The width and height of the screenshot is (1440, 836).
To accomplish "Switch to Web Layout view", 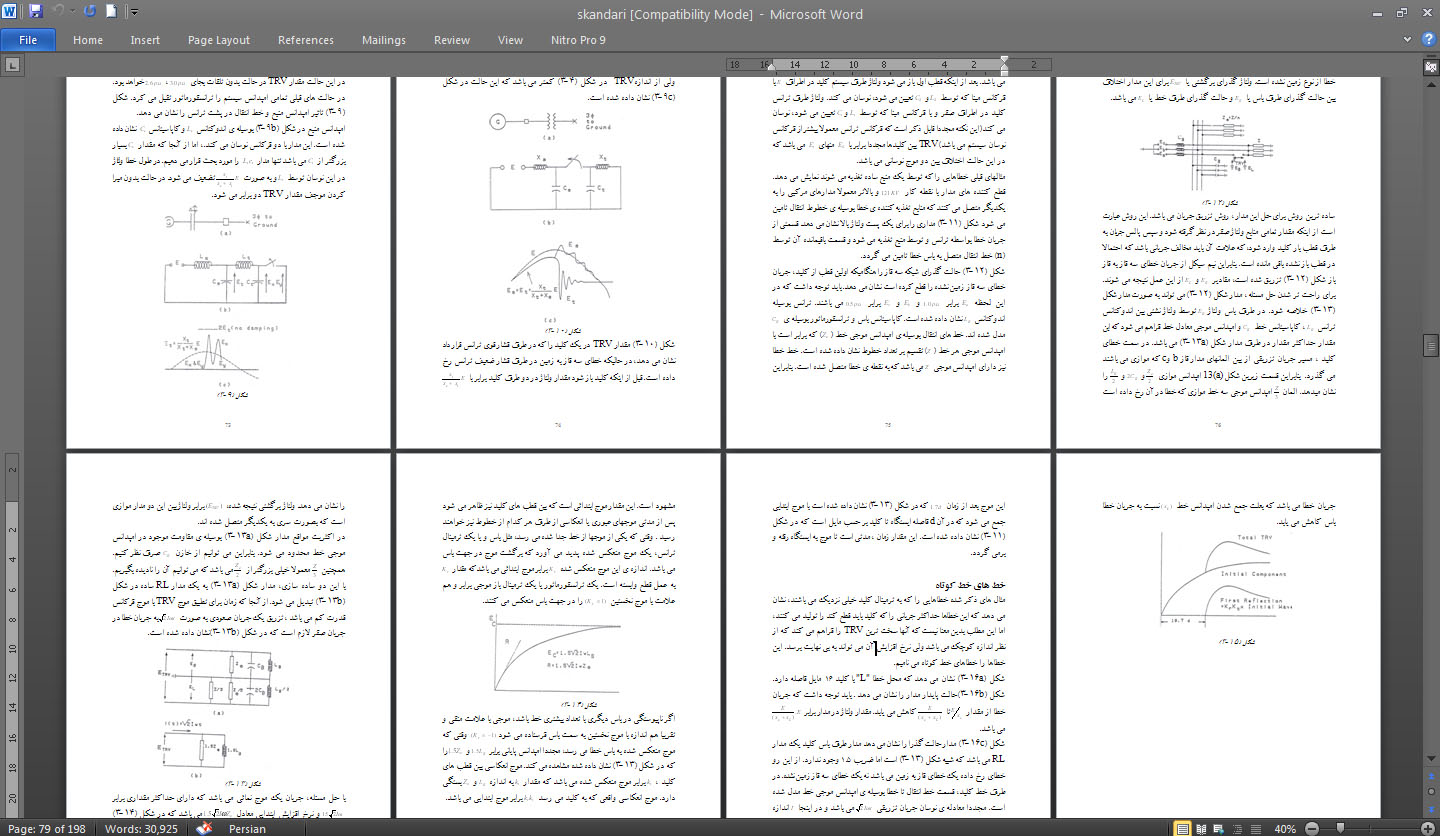I will (x=1220, y=829).
